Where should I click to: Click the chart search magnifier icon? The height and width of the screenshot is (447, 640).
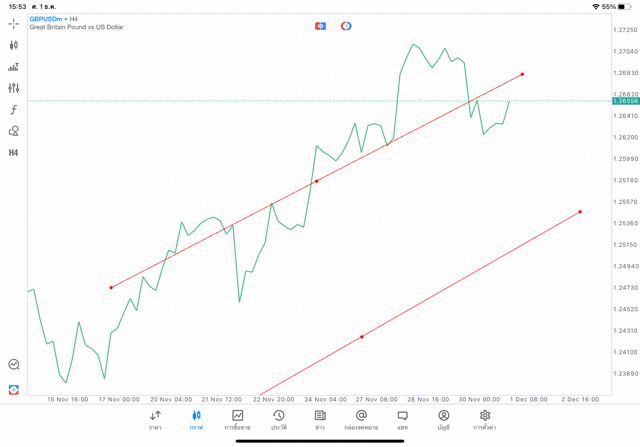pos(13,365)
